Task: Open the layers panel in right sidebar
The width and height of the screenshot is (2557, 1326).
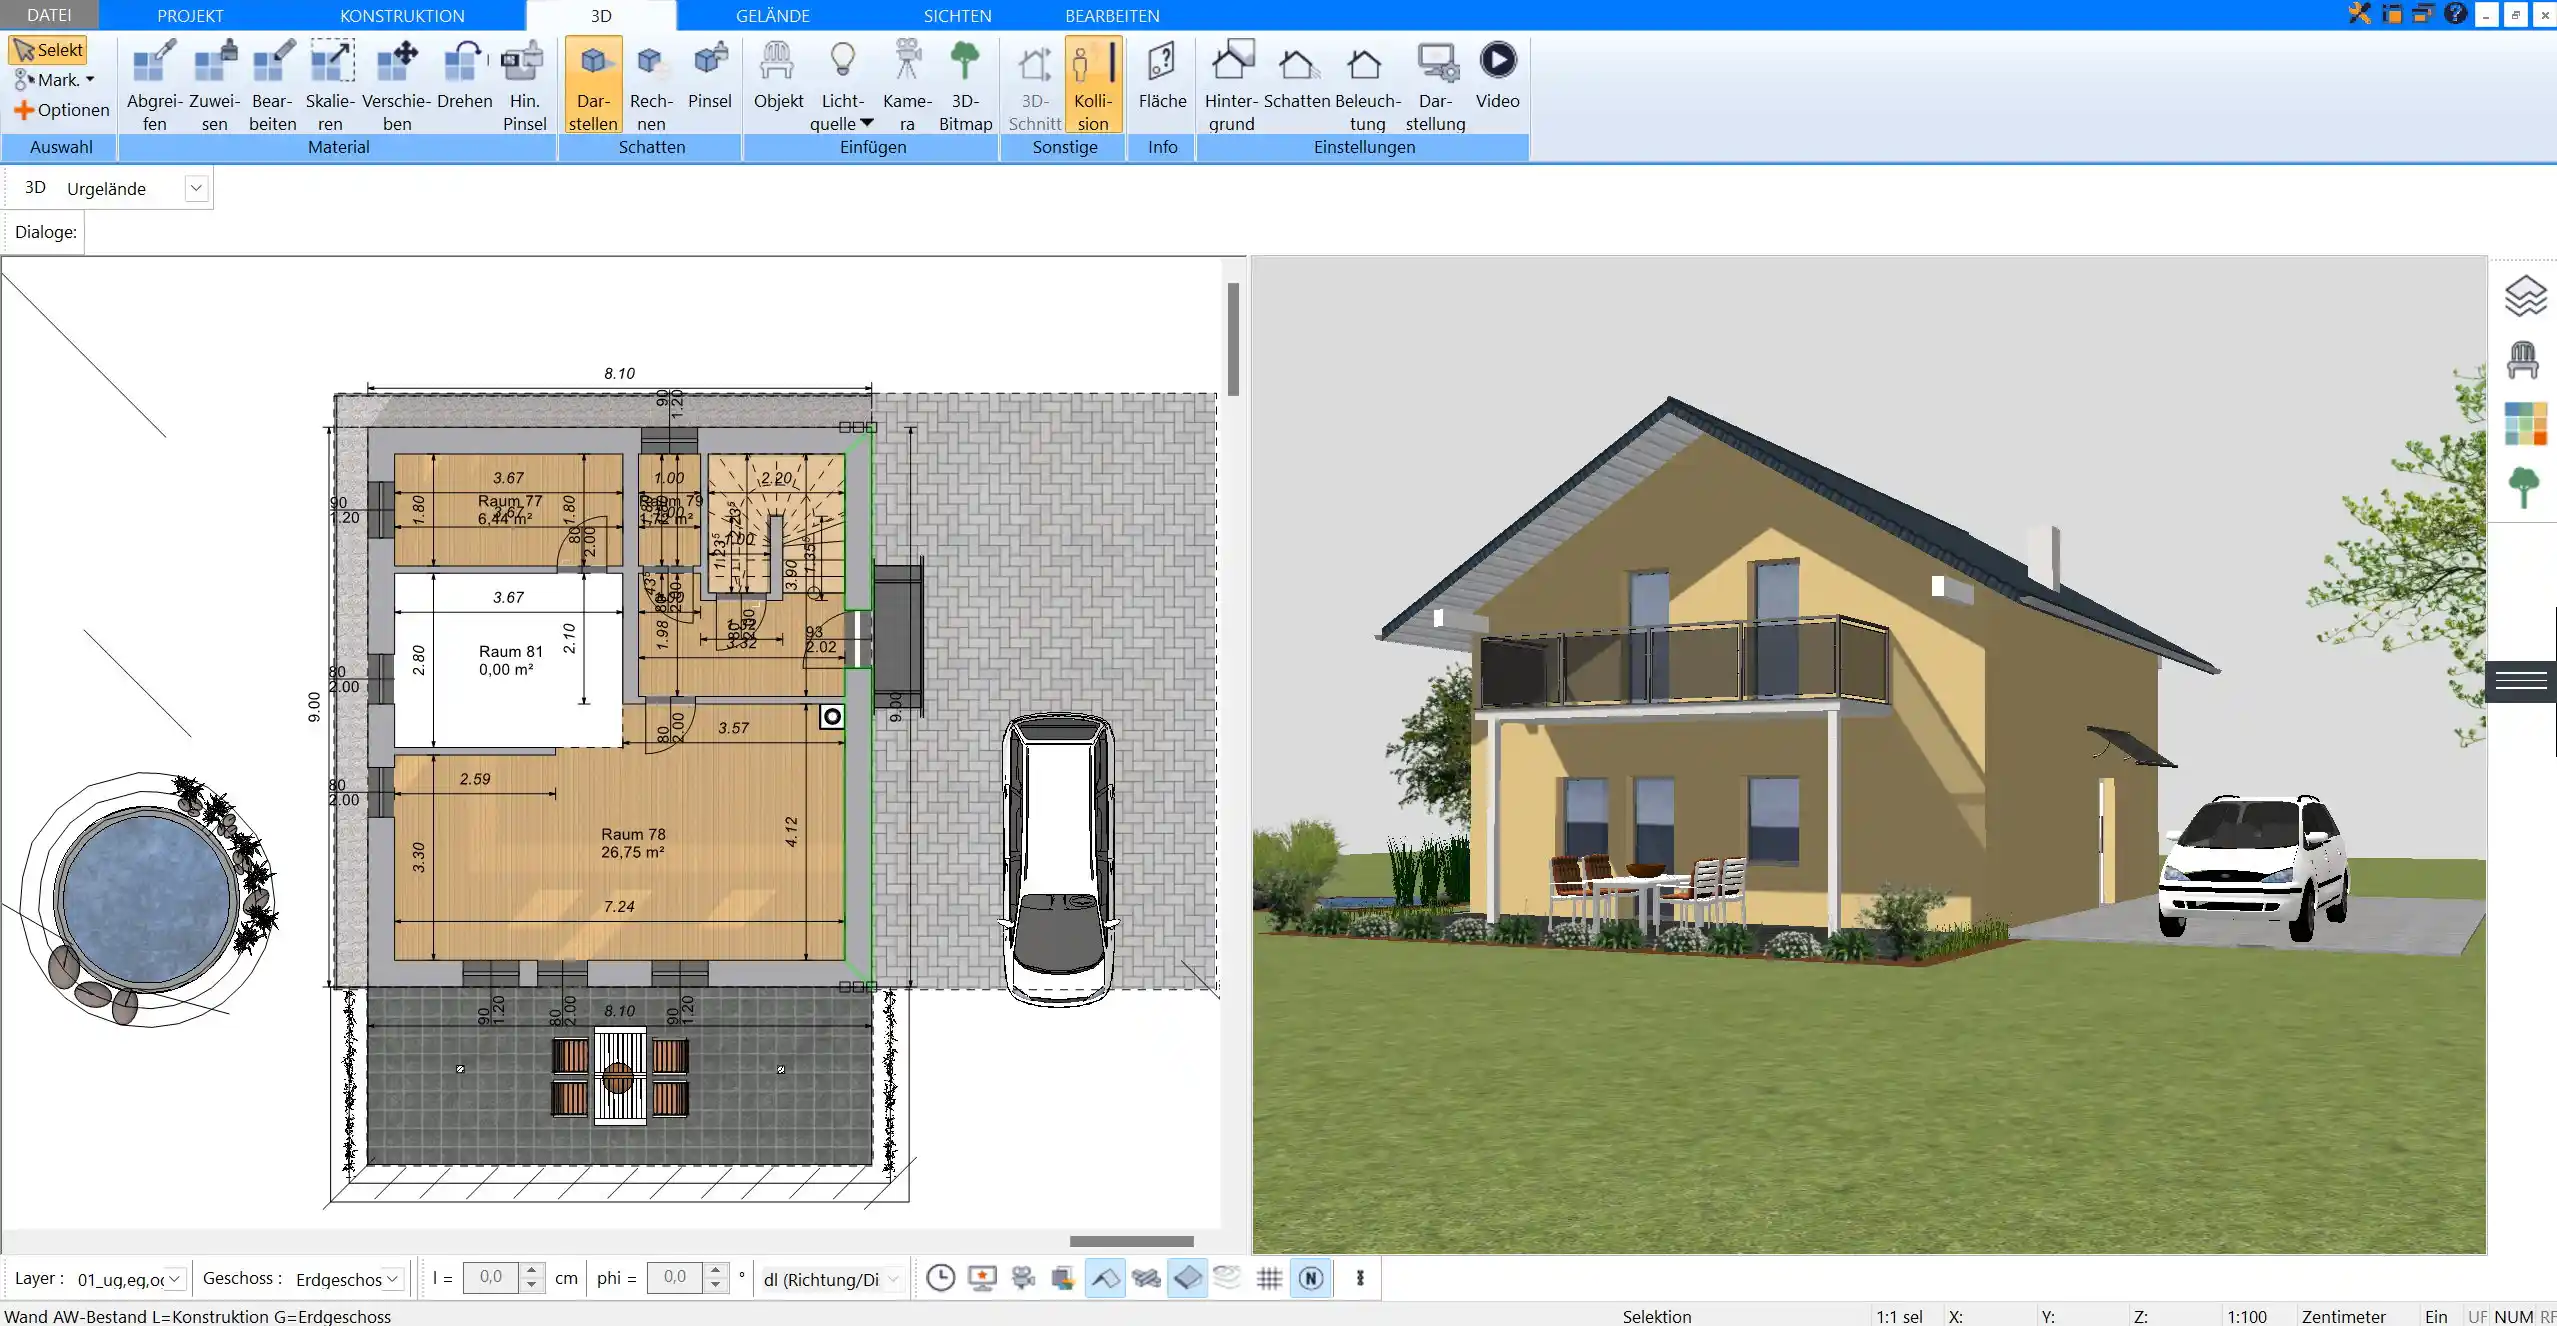Action: [2525, 295]
